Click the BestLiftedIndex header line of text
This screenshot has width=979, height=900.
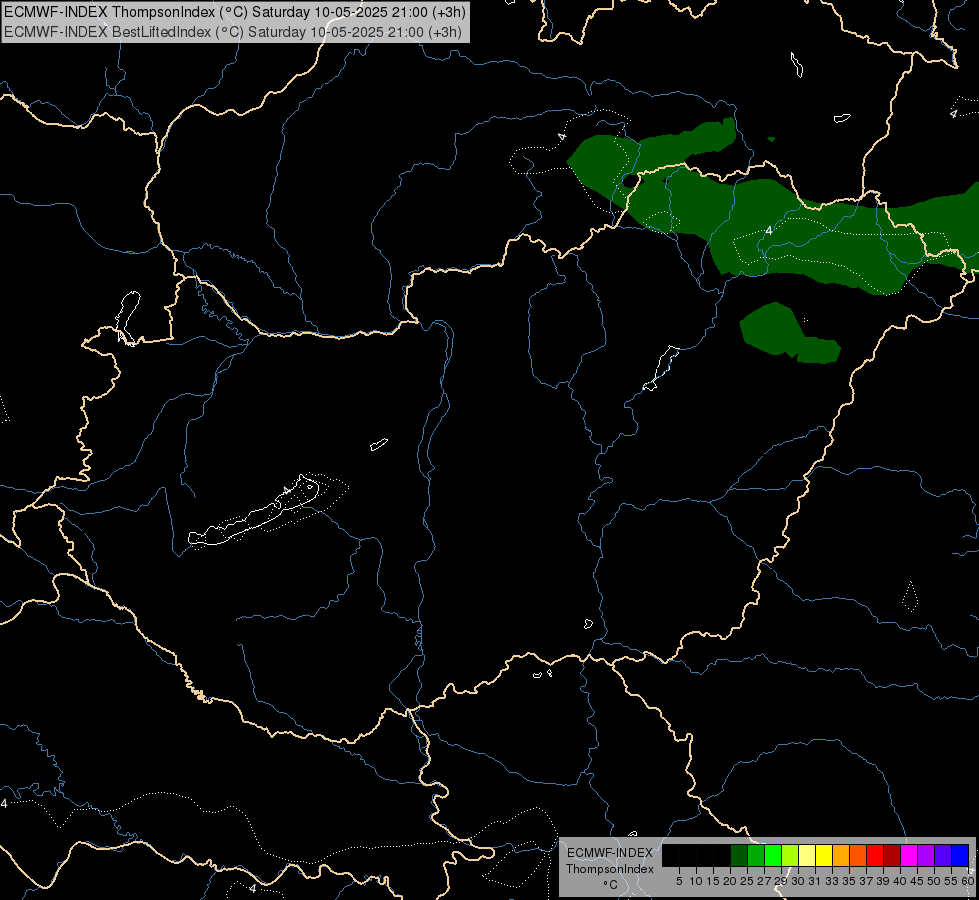232,32
